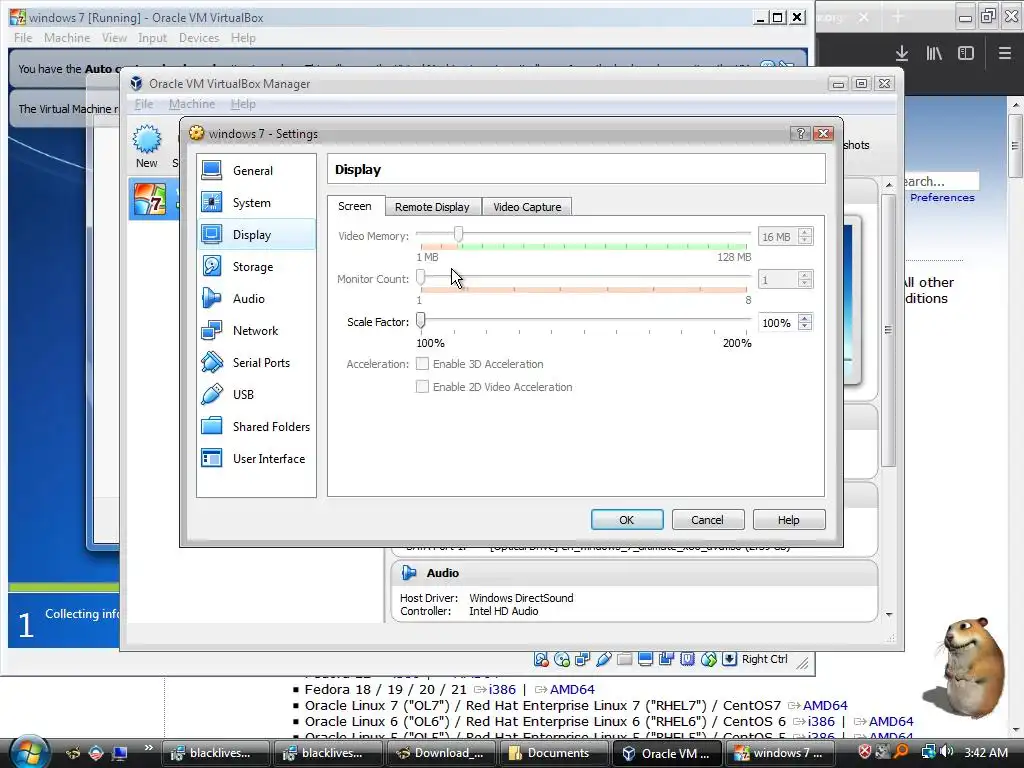The height and width of the screenshot is (768, 1024).
Task: Click Manager details pane scroll-down arrow
Action: click(x=889, y=615)
